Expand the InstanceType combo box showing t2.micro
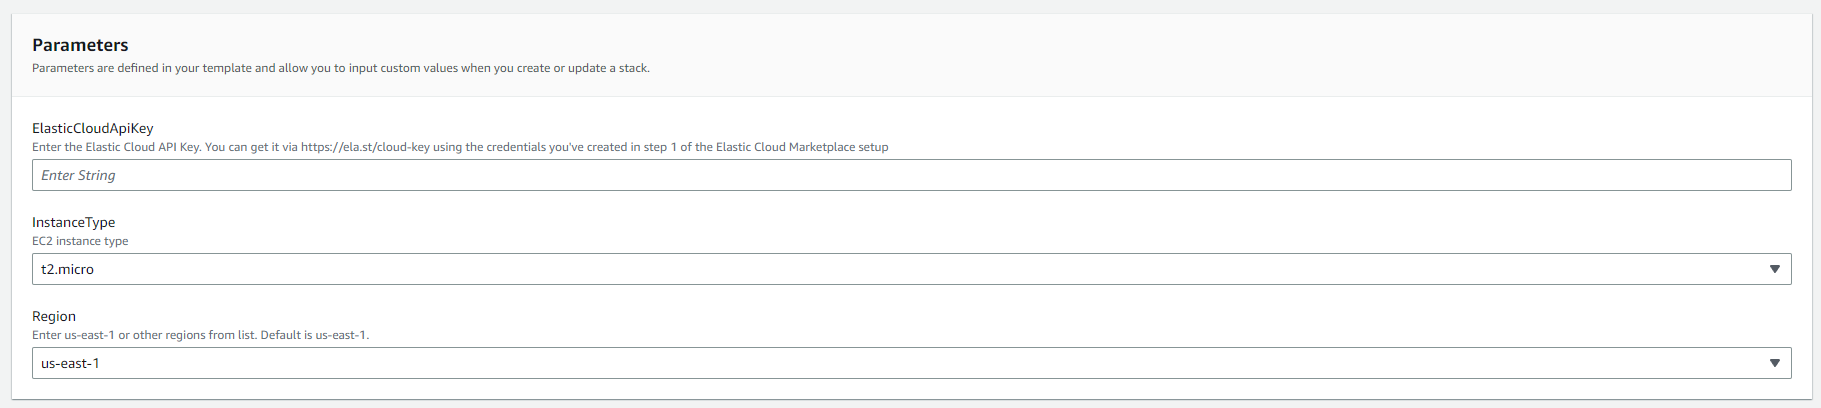1821x408 pixels. click(911, 269)
